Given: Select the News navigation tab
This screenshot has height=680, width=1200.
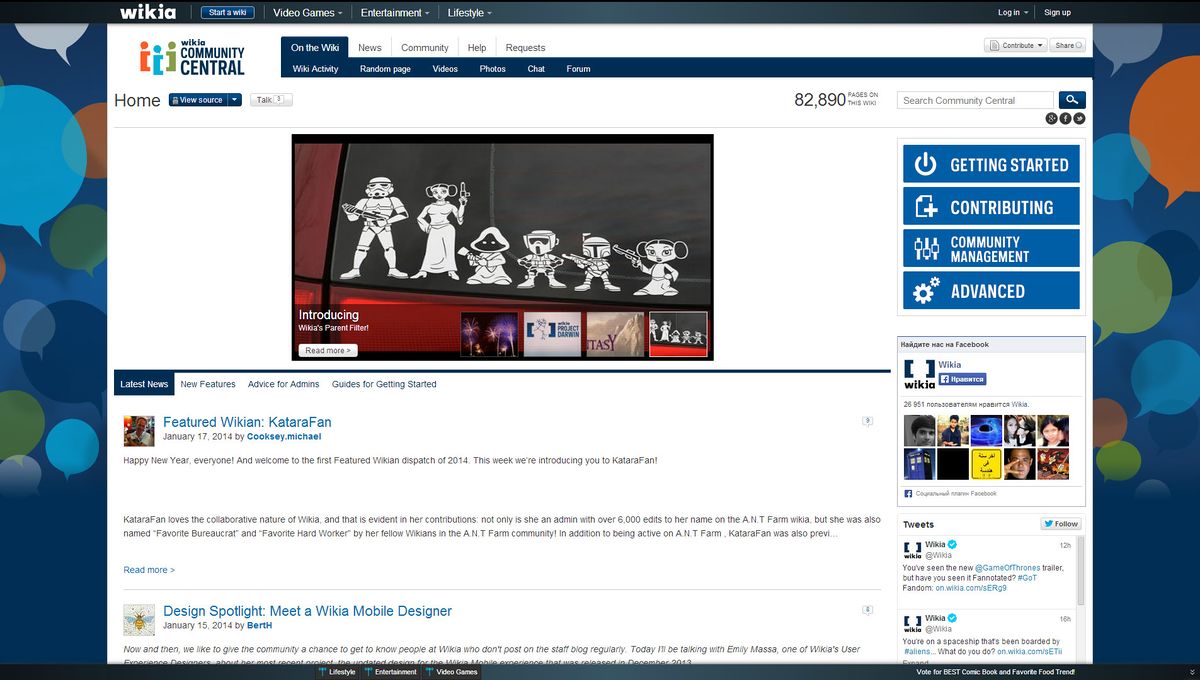Looking at the screenshot, I should [x=370, y=48].
